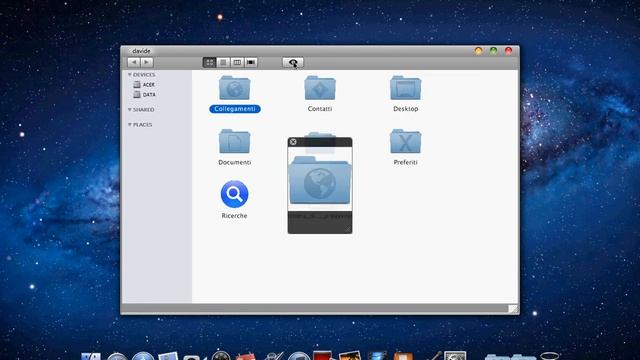Go forward with the right arrow button
This screenshot has width=640, height=360.
click(x=147, y=62)
